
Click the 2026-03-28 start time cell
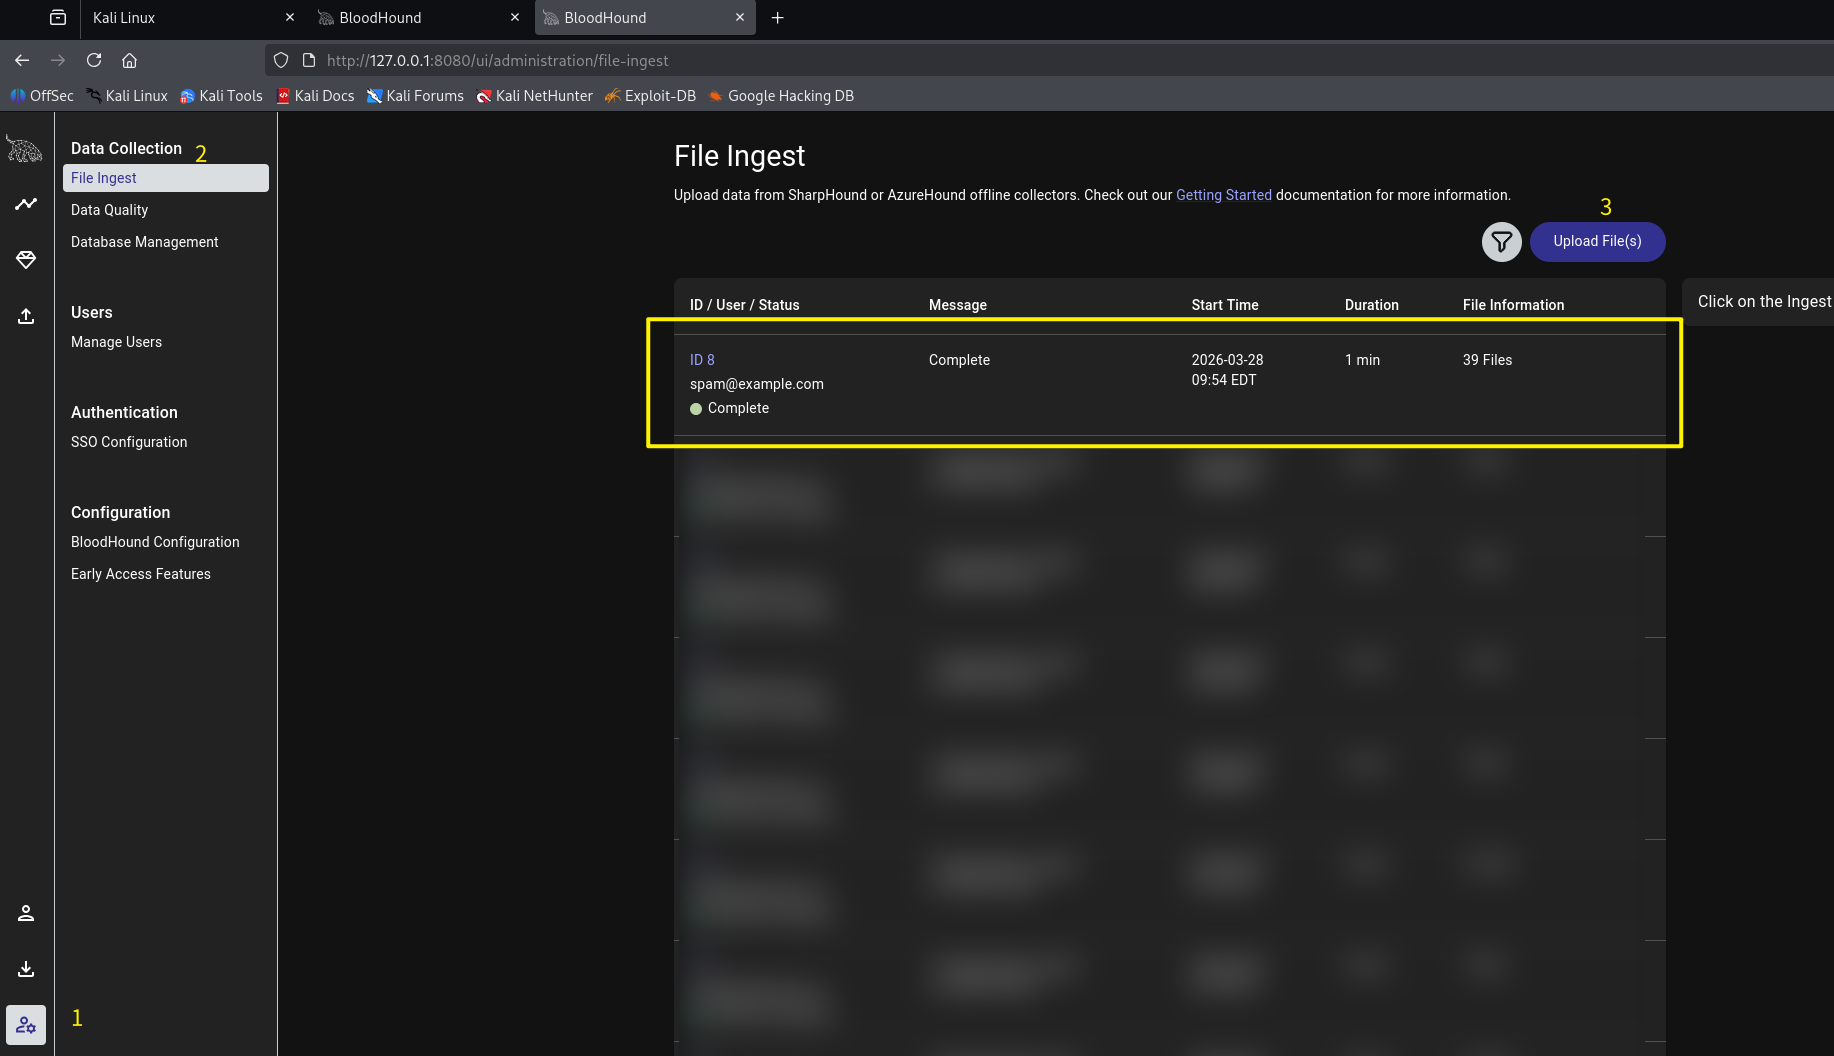tap(1227, 370)
